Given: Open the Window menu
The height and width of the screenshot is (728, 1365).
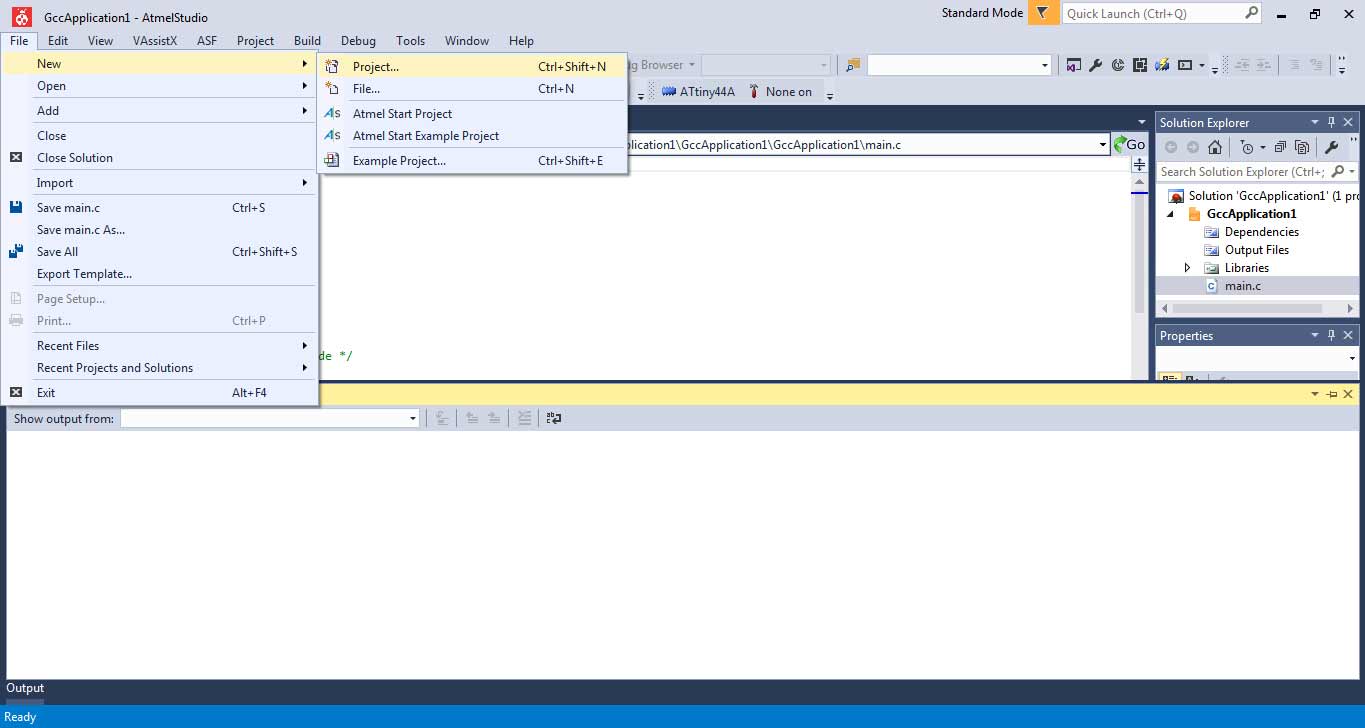Looking at the screenshot, I should (x=467, y=40).
